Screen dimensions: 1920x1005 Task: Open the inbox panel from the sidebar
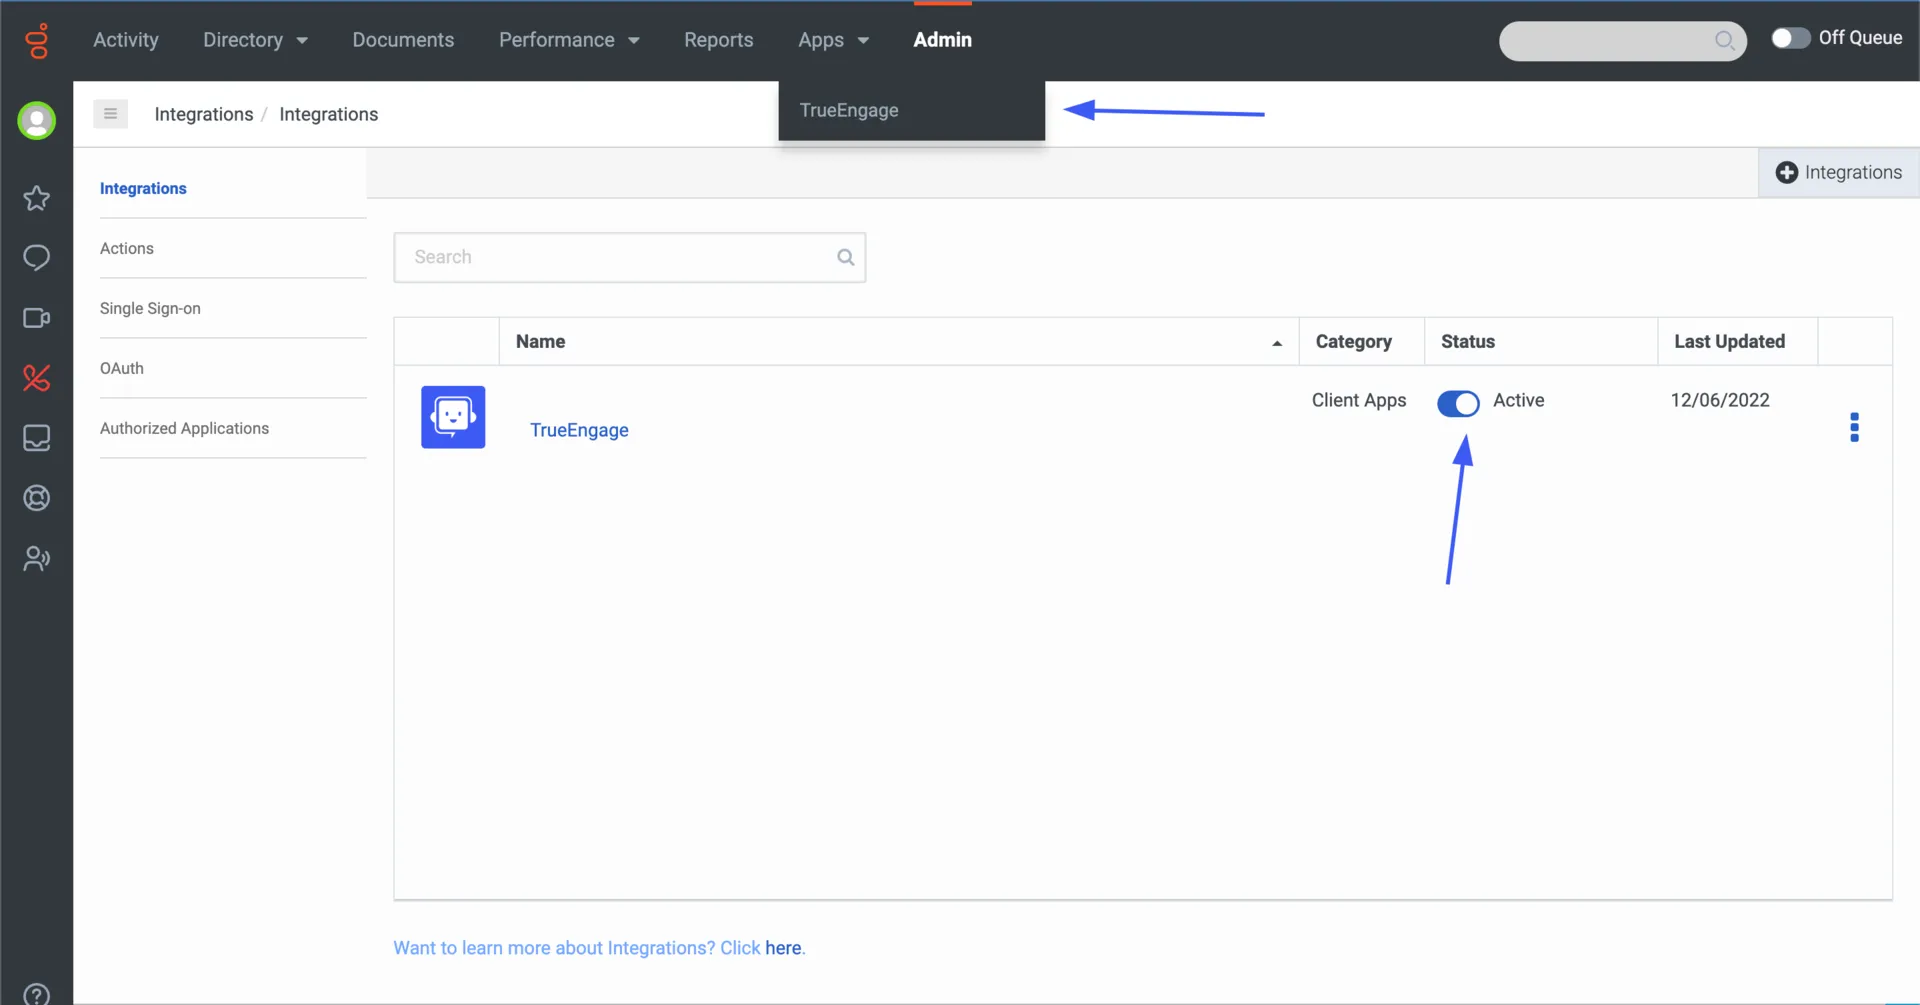37,438
